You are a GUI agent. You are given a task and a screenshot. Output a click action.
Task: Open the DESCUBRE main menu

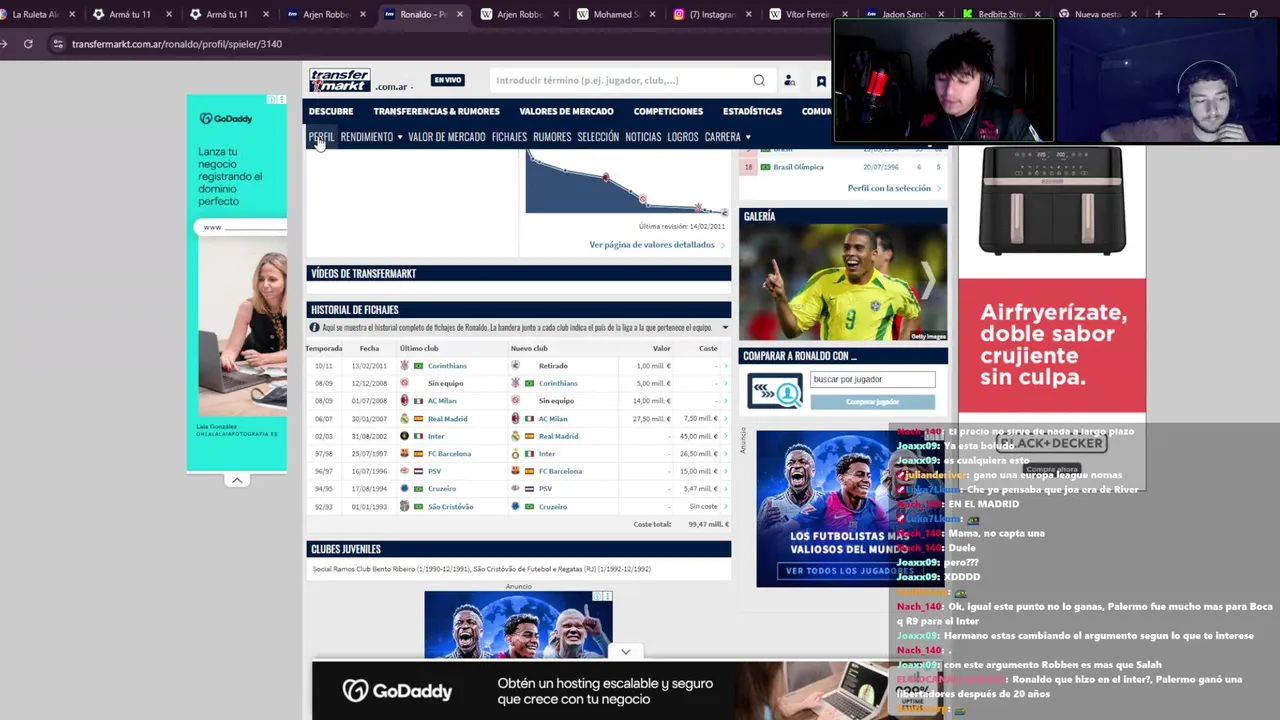coord(331,111)
